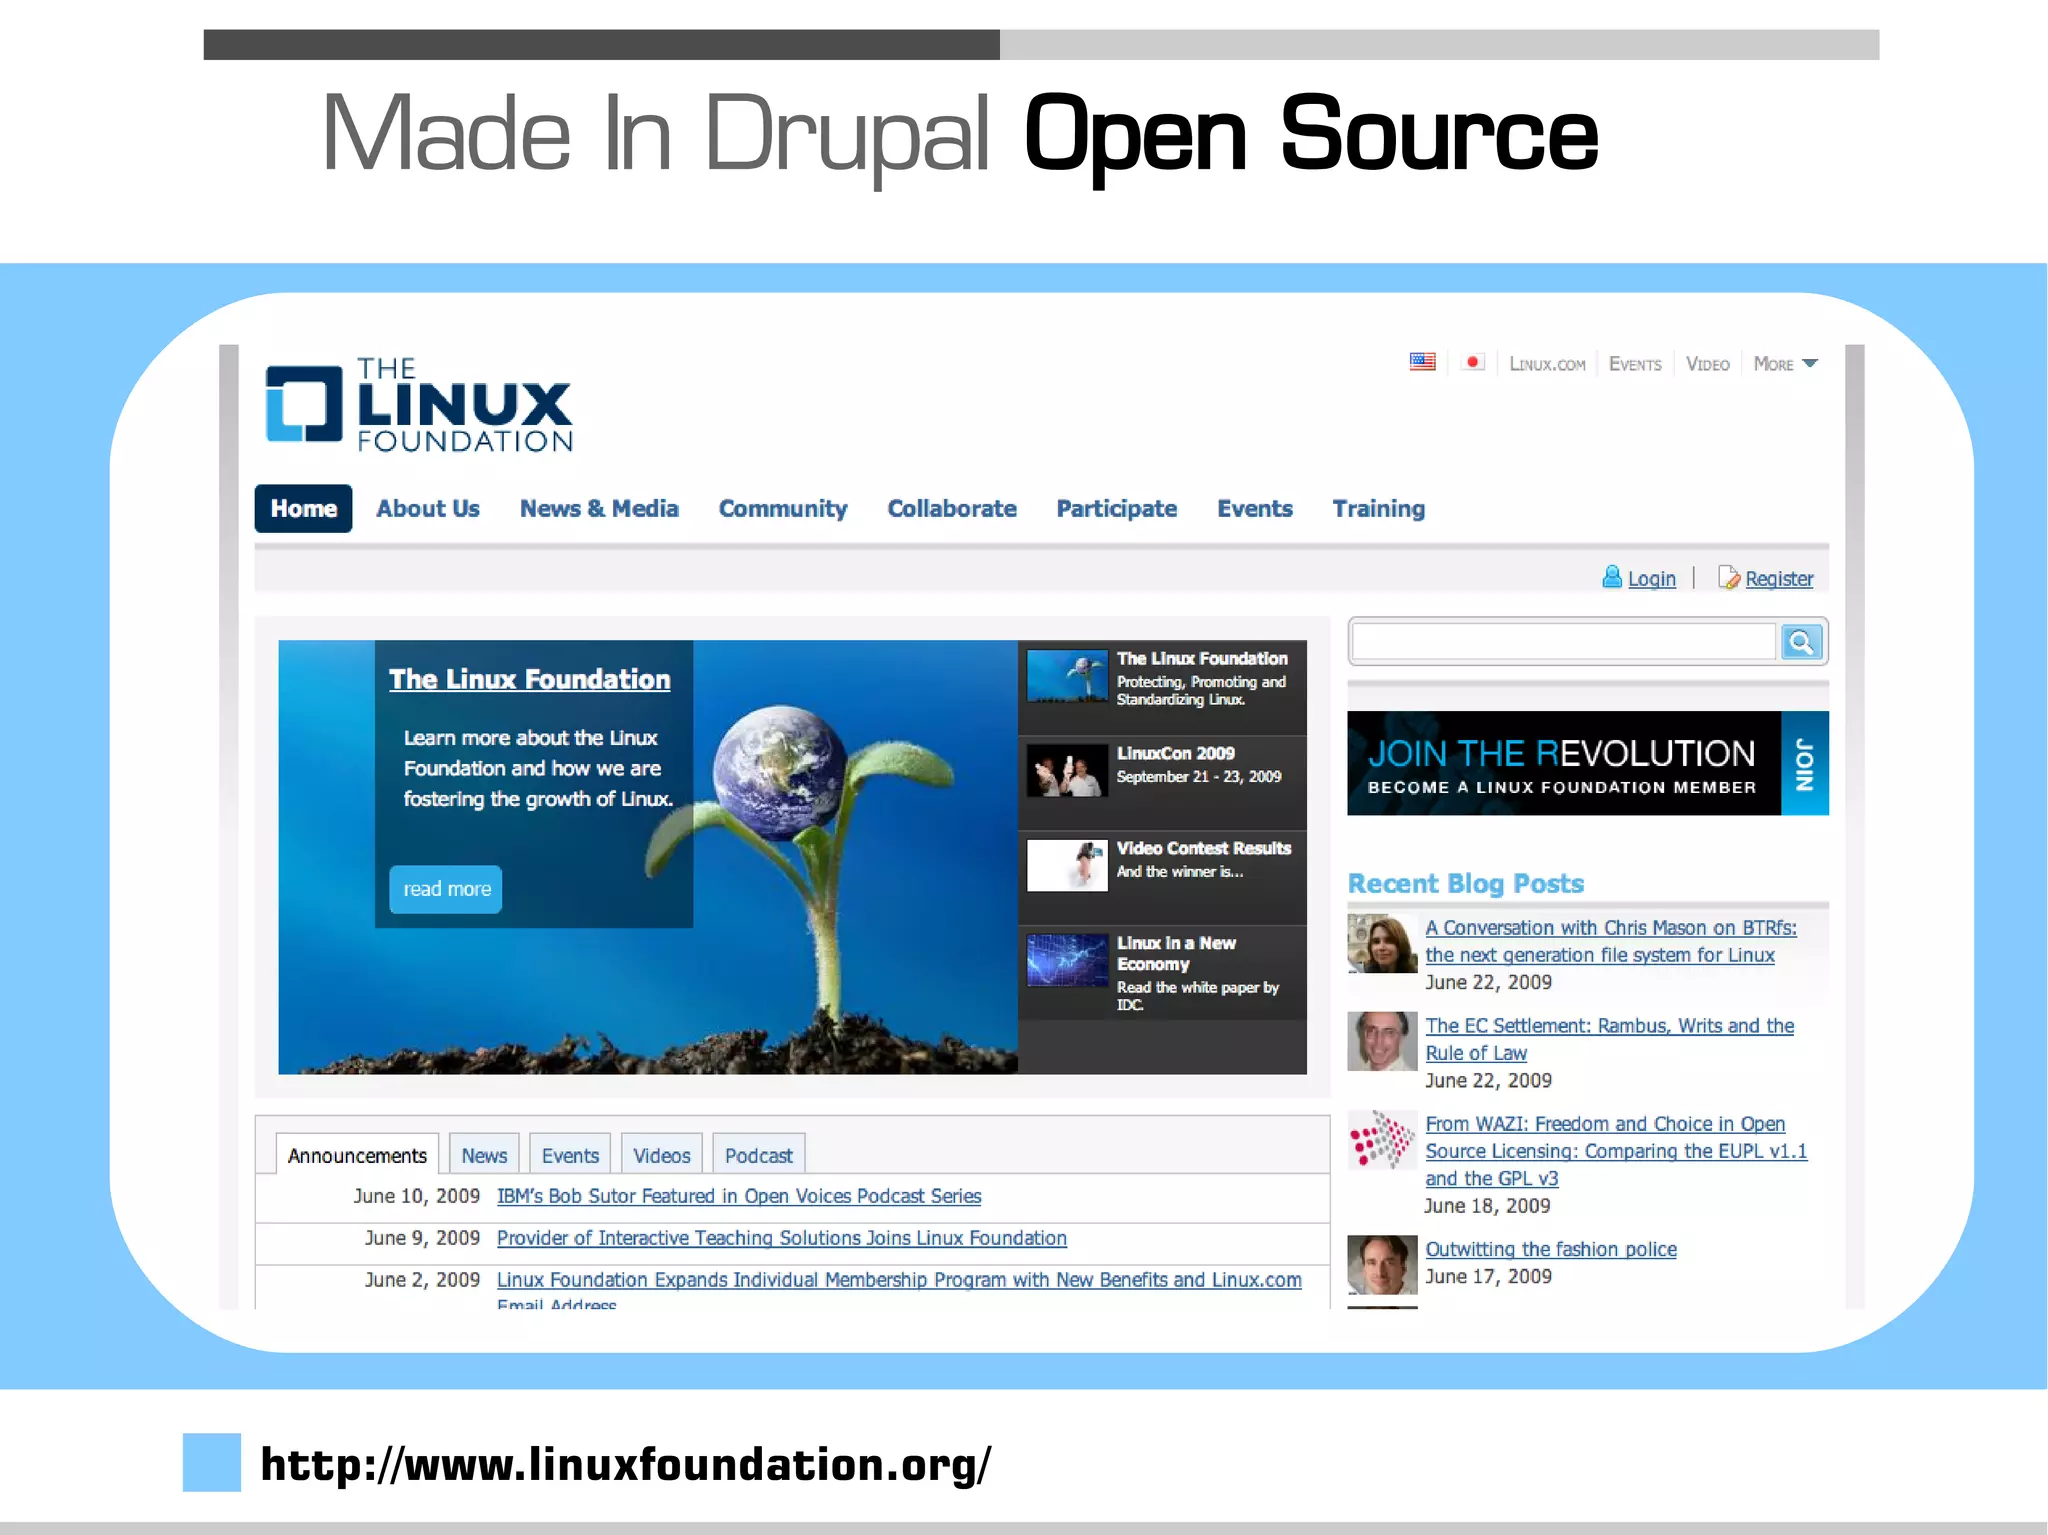Click the Linux Foundation logo
The image size is (2048, 1535).
418,405
